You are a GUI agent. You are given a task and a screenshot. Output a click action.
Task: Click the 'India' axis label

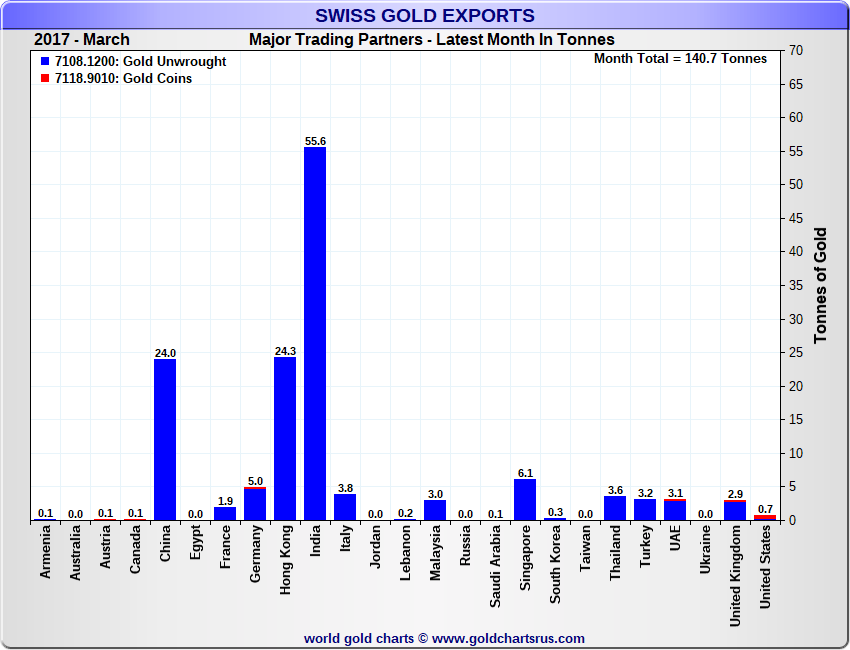(315, 541)
